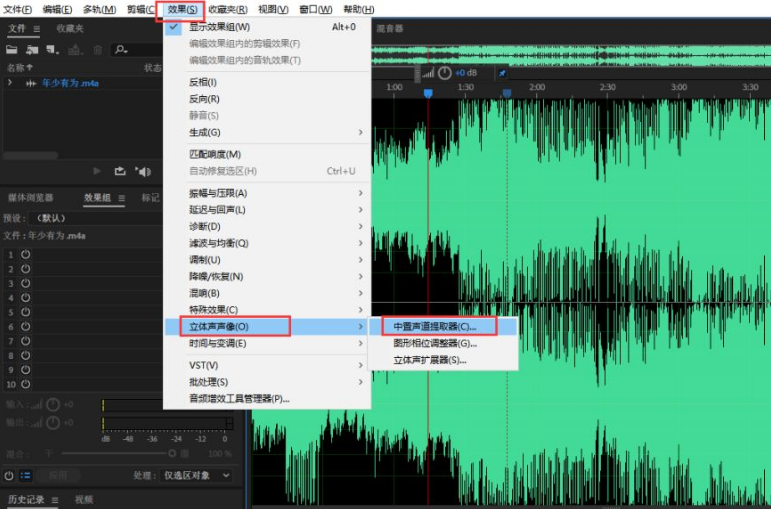The image size is (771, 509).
Task: Open the 视图(V) menu
Action: (273, 9)
